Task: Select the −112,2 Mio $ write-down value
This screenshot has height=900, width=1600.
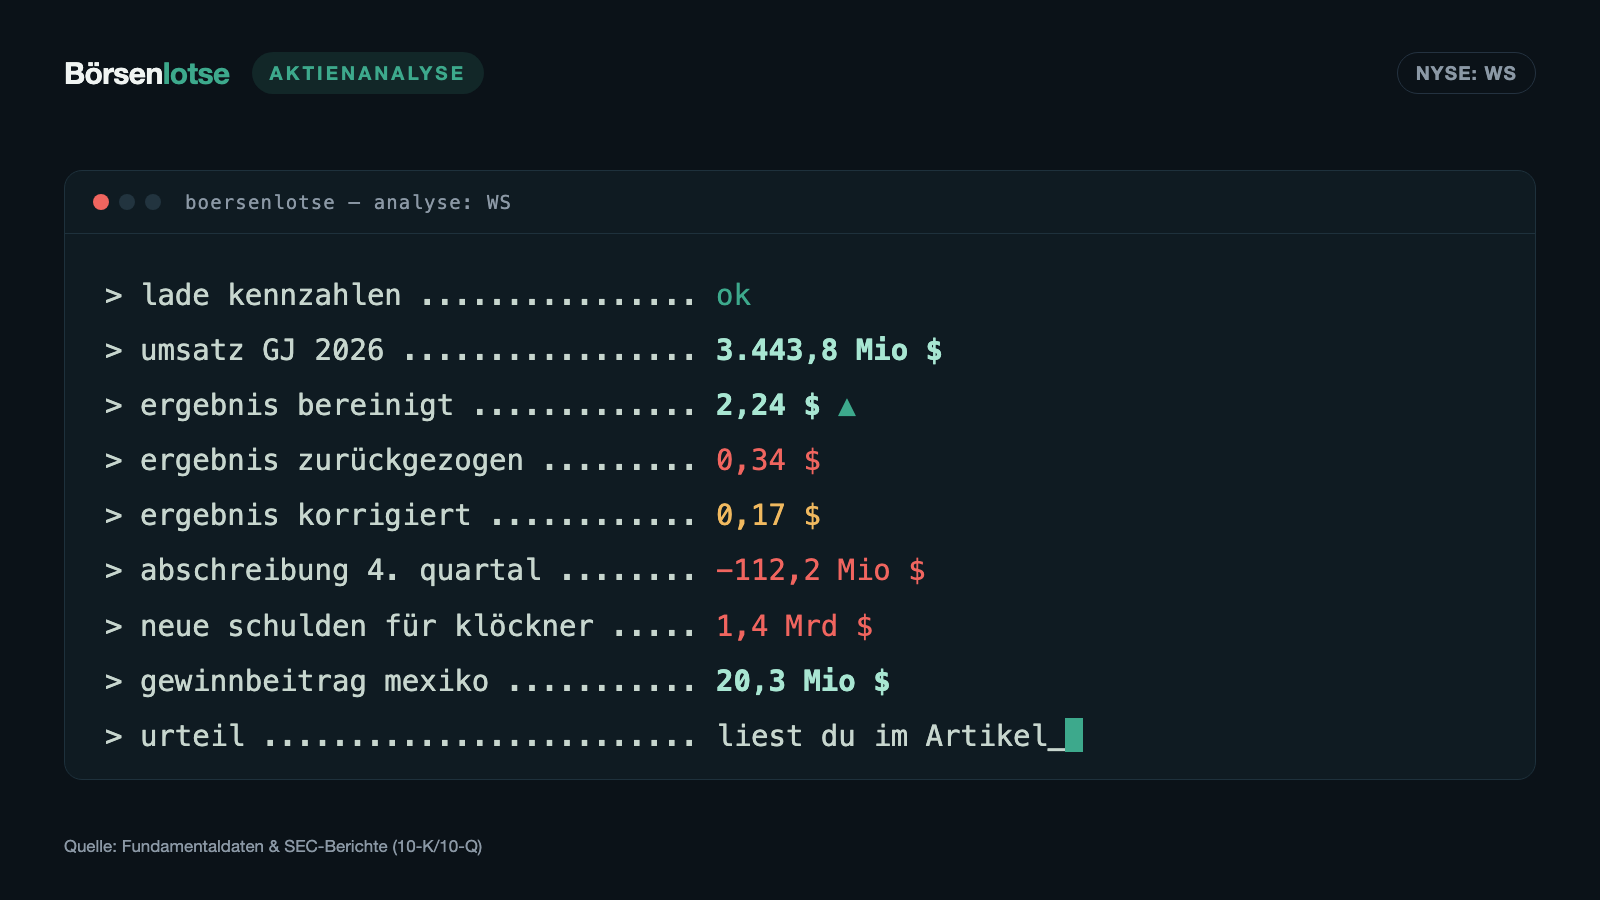Action: tap(821, 570)
